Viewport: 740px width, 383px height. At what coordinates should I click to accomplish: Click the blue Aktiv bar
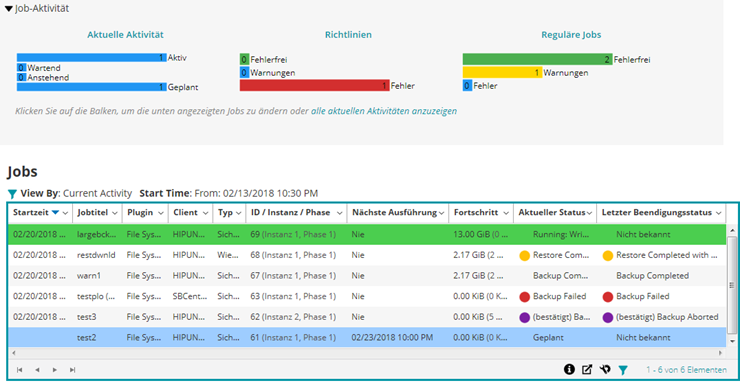pos(92,58)
